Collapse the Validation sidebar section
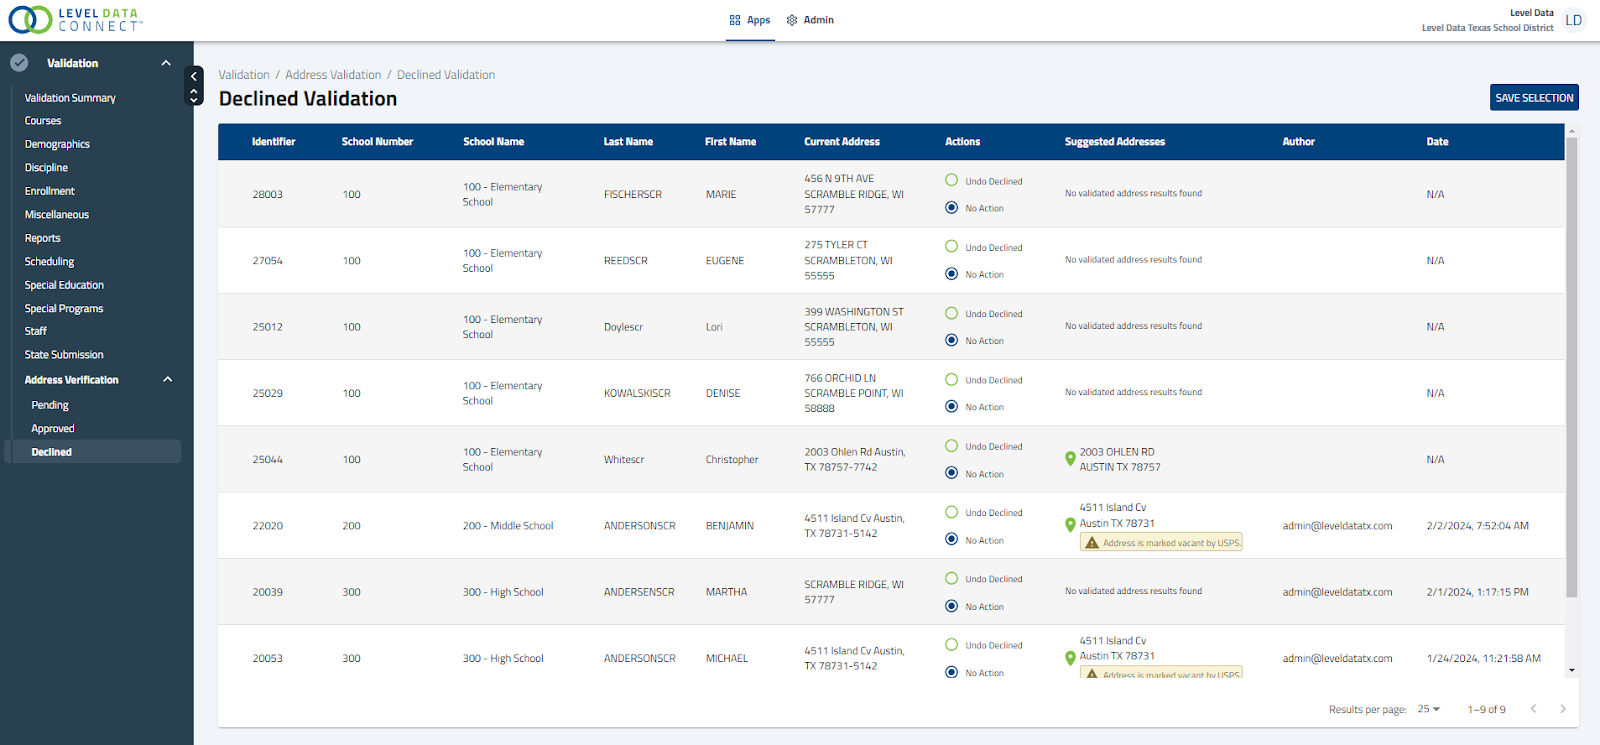The height and width of the screenshot is (745, 1600). 166,63
